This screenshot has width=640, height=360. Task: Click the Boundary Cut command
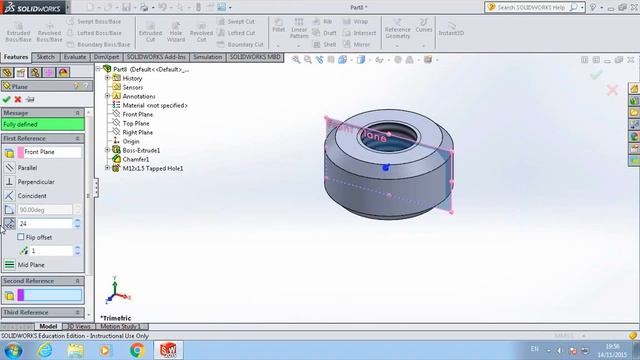pos(240,44)
